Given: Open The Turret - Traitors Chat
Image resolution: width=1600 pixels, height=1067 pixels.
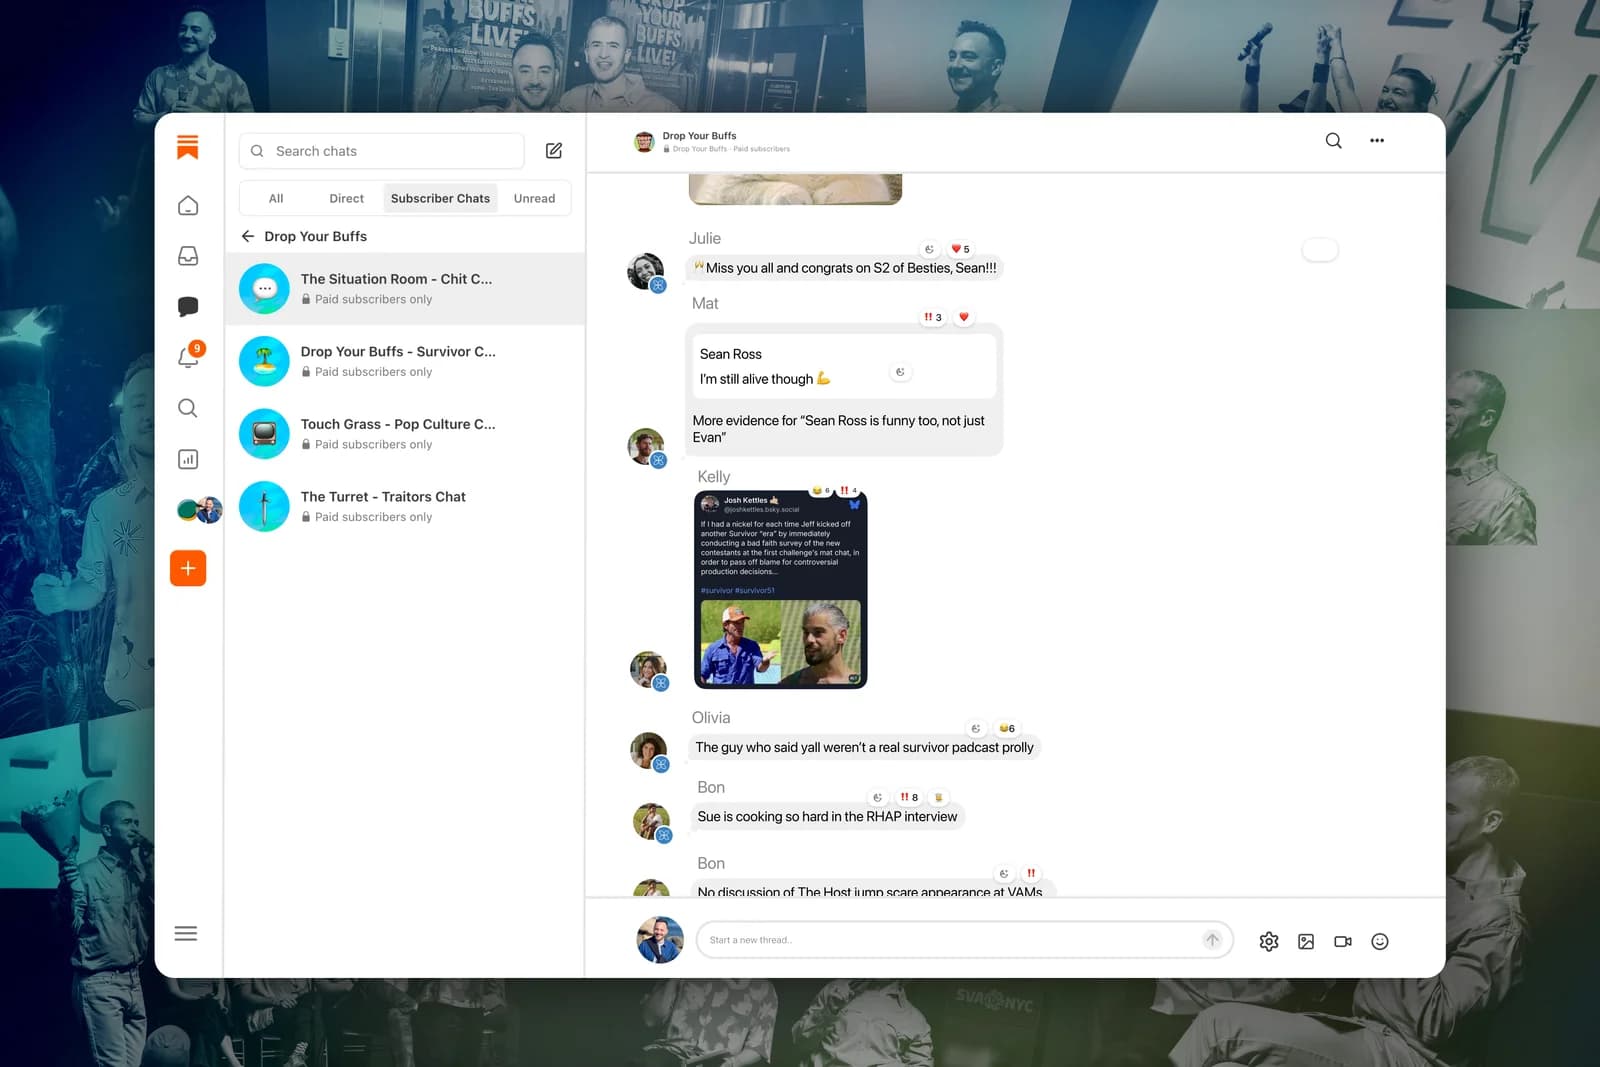Looking at the screenshot, I should [405, 506].
